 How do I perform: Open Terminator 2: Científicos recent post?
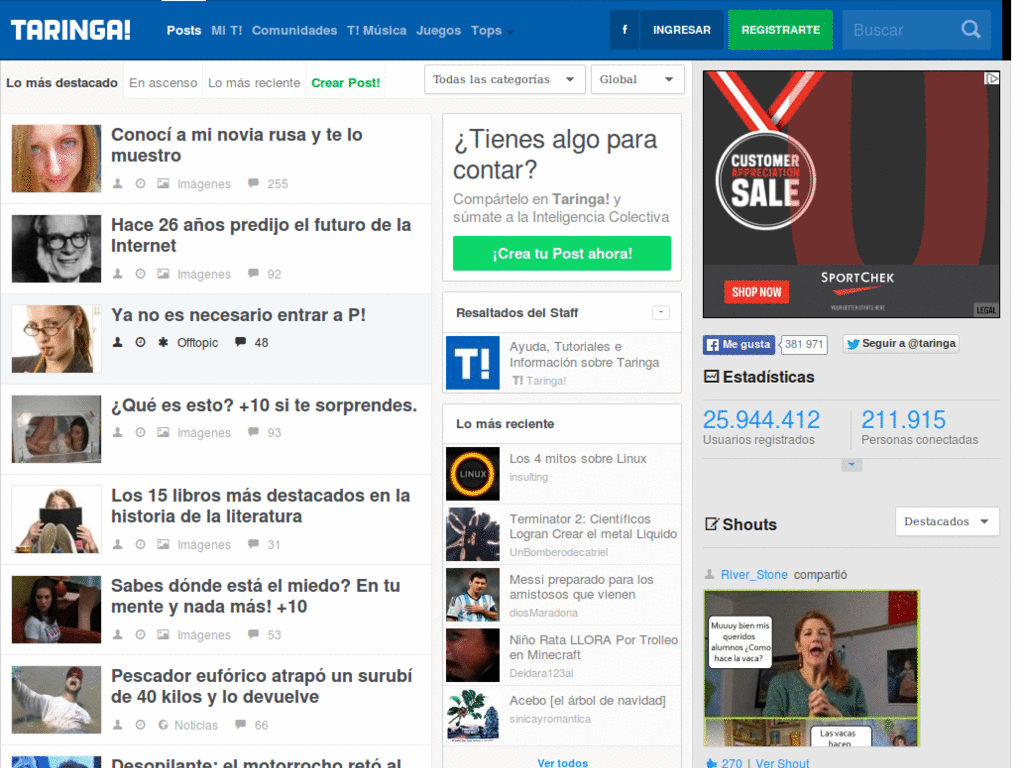[593, 526]
